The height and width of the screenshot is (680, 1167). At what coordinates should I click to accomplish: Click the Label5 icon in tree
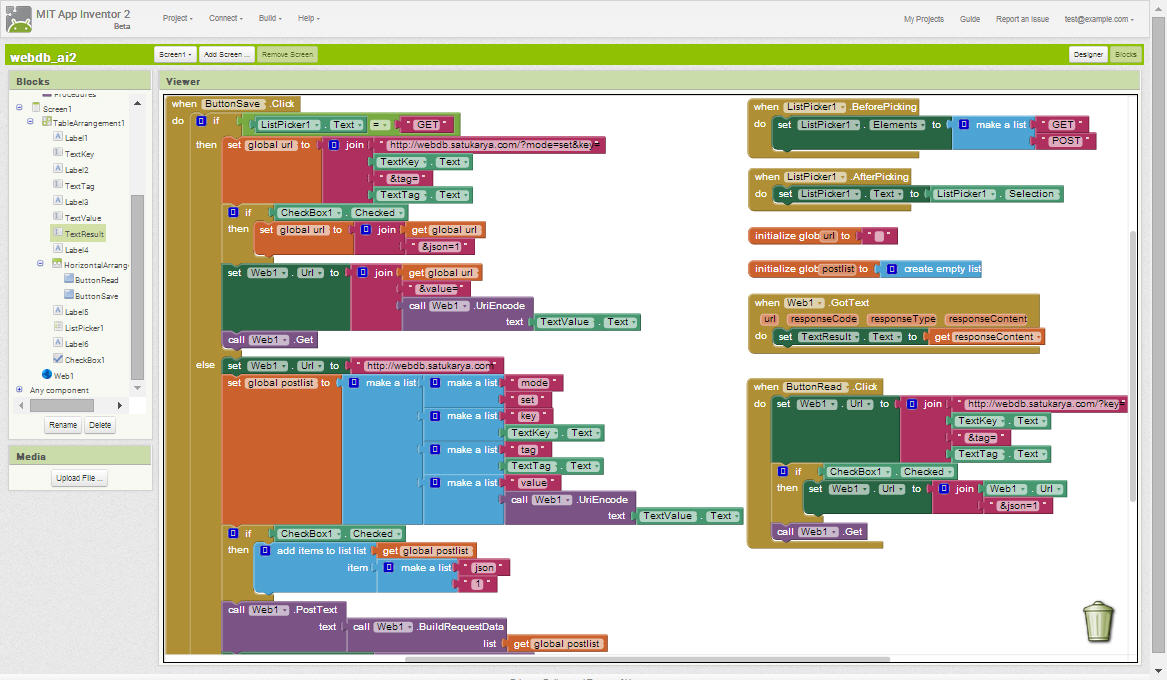(x=58, y=311)
